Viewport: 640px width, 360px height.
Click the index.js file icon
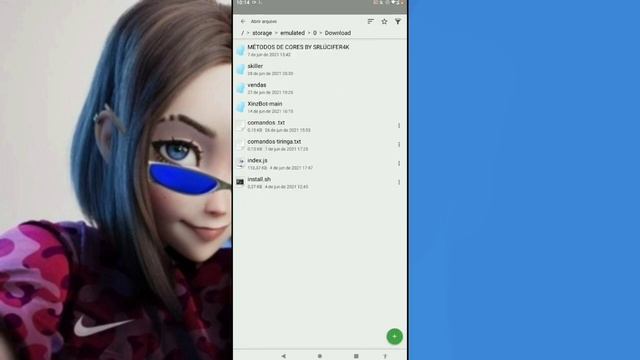pos(240,163)
